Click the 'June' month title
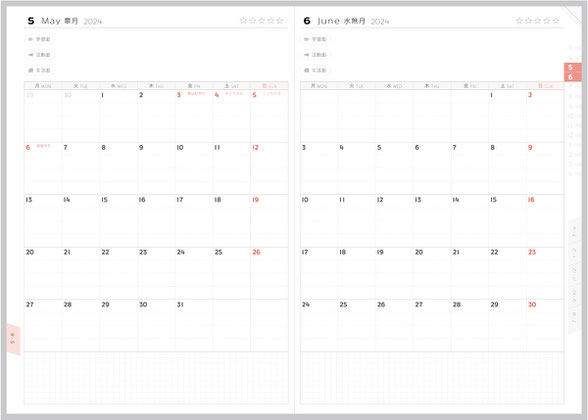The width and height of the screenshot is (588, 420). [x=328, y=21]
